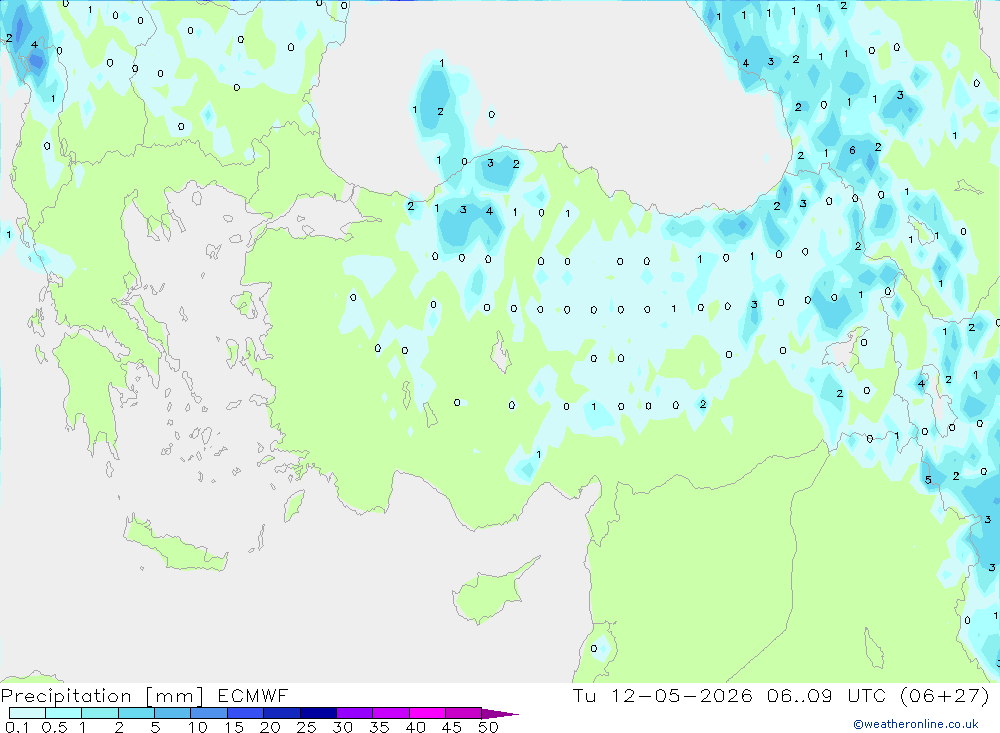The height and width of the screenshot is (733, 1000).
Task: Click the precipitation value '6' on the map
Action: coord(852,151)
